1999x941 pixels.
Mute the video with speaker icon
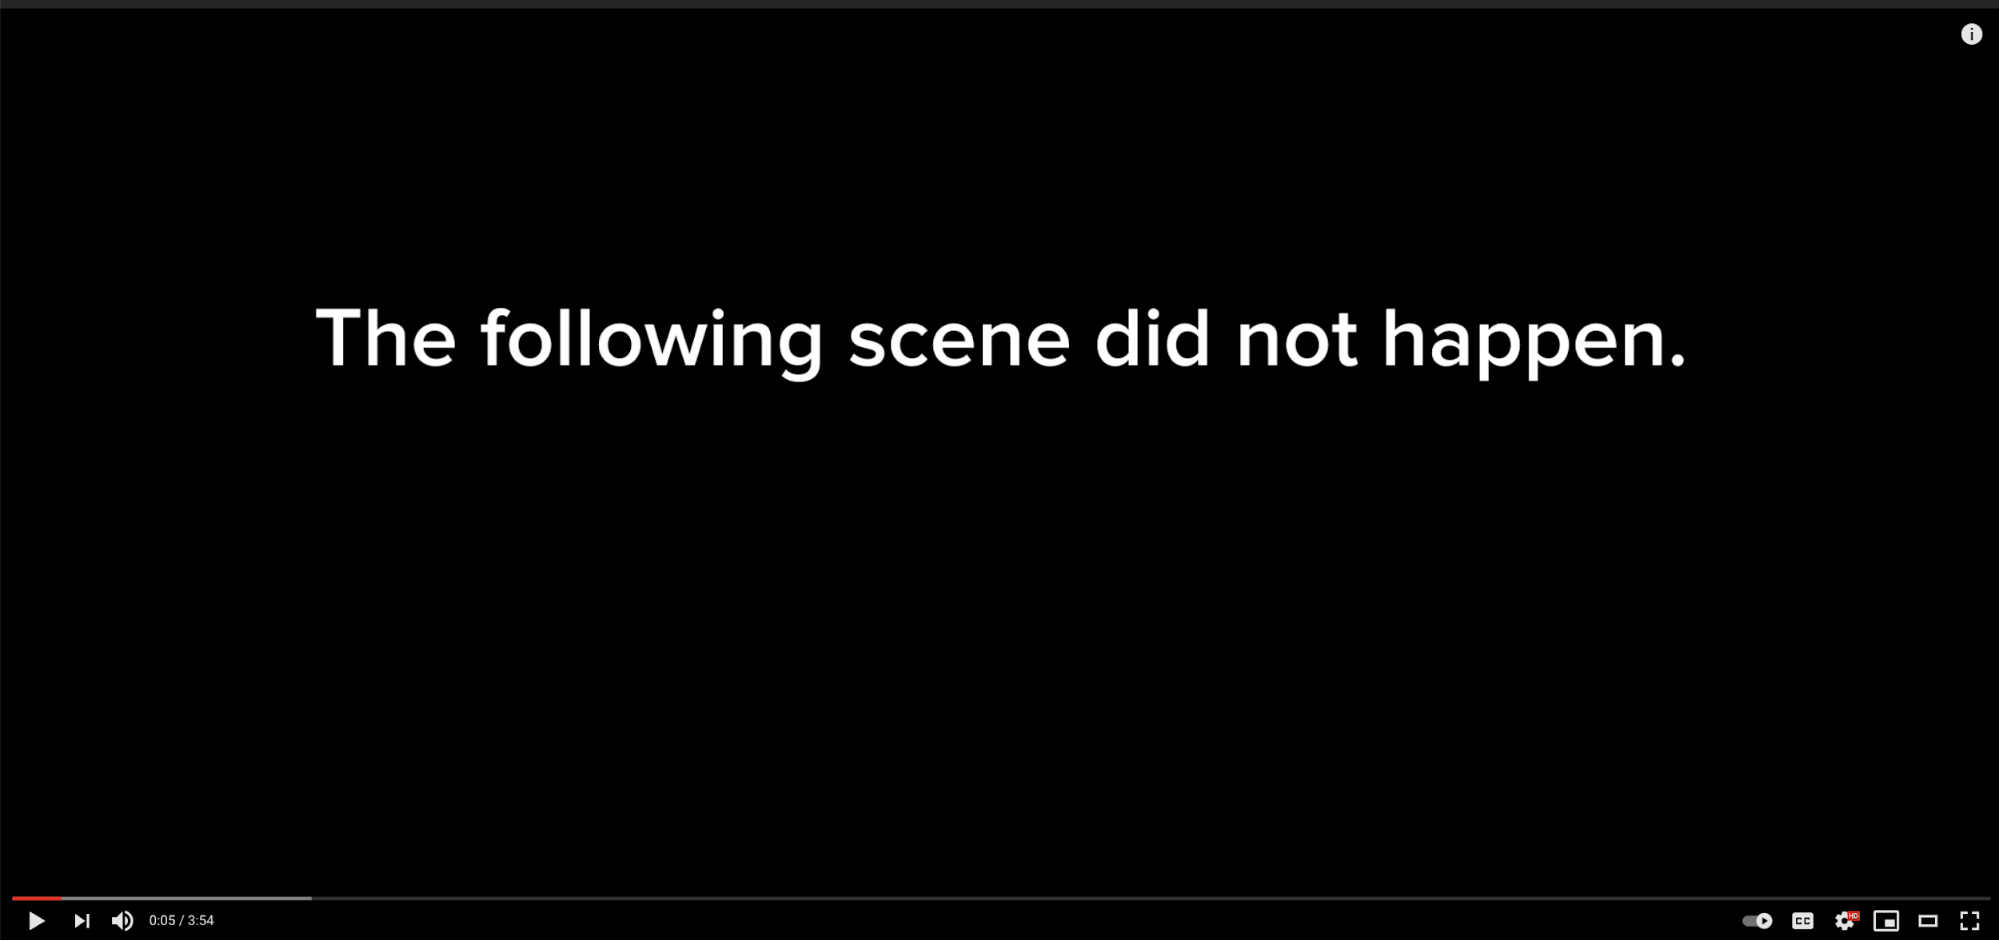pyautogui.click(x=122, y=921)
